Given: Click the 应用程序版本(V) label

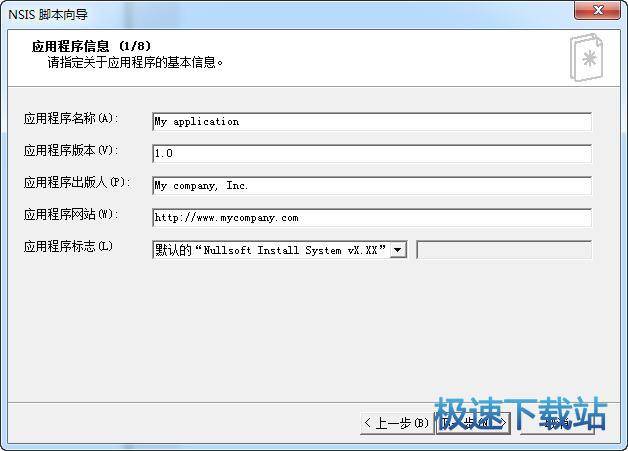Looking at the screenshot, I should pos(71,151).
